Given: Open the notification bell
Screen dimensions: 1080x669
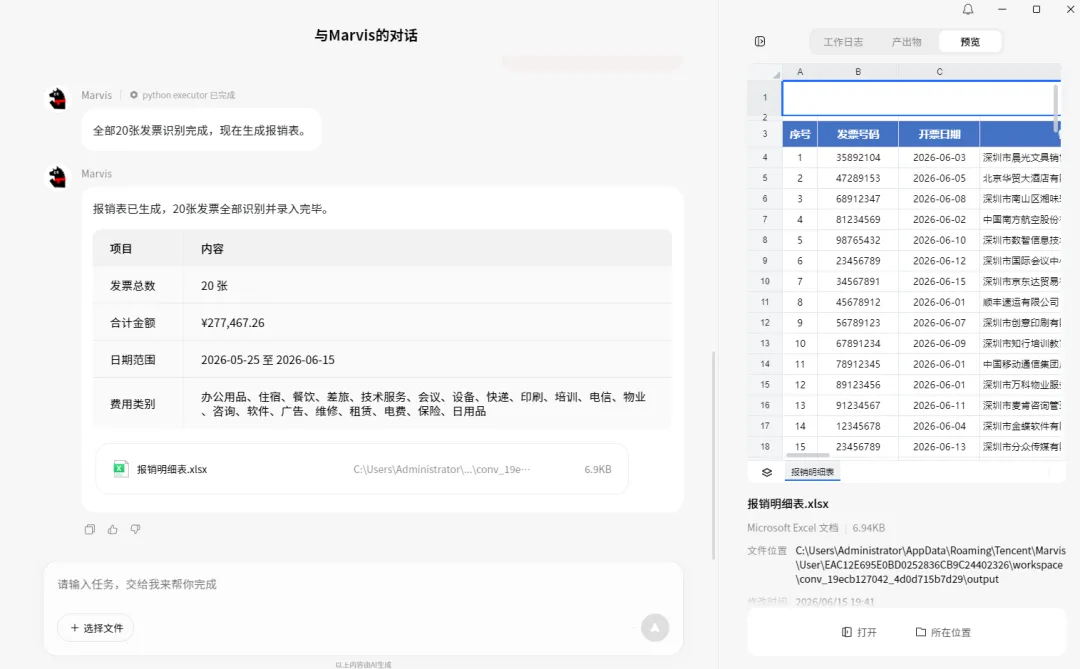Looking at the screenshot, I should pos(968,9).
